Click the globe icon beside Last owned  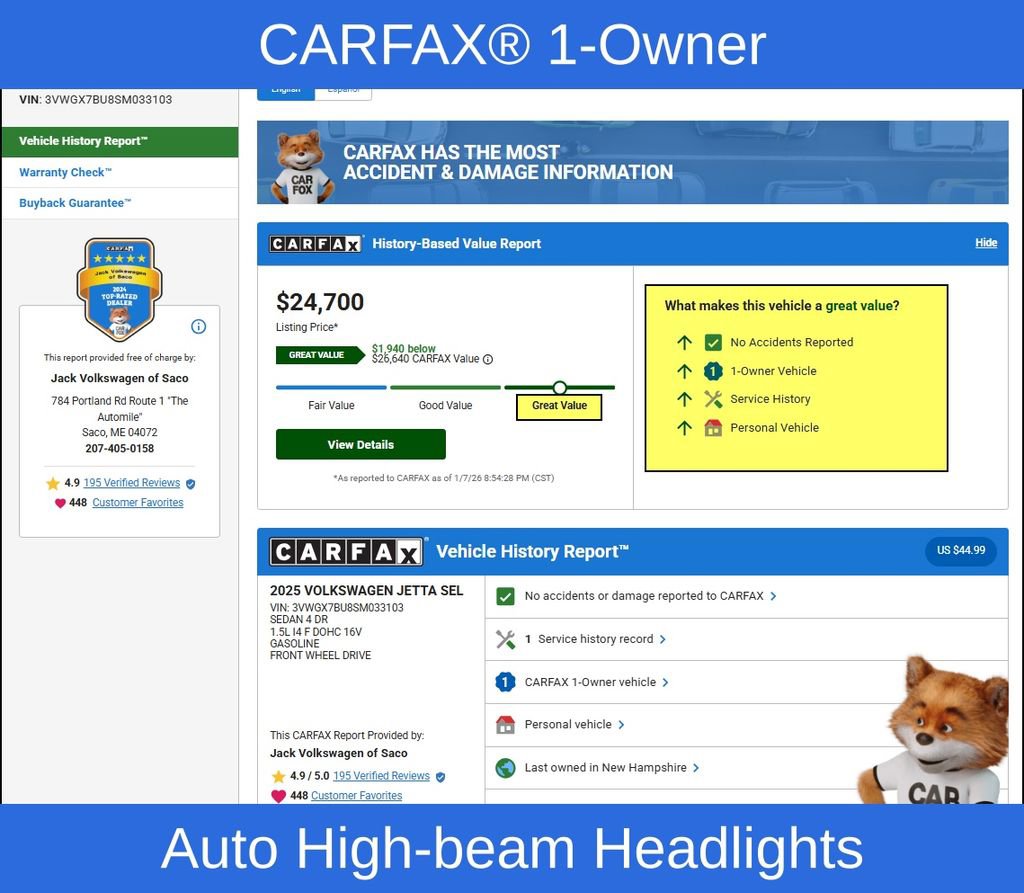tap(506, 768)
